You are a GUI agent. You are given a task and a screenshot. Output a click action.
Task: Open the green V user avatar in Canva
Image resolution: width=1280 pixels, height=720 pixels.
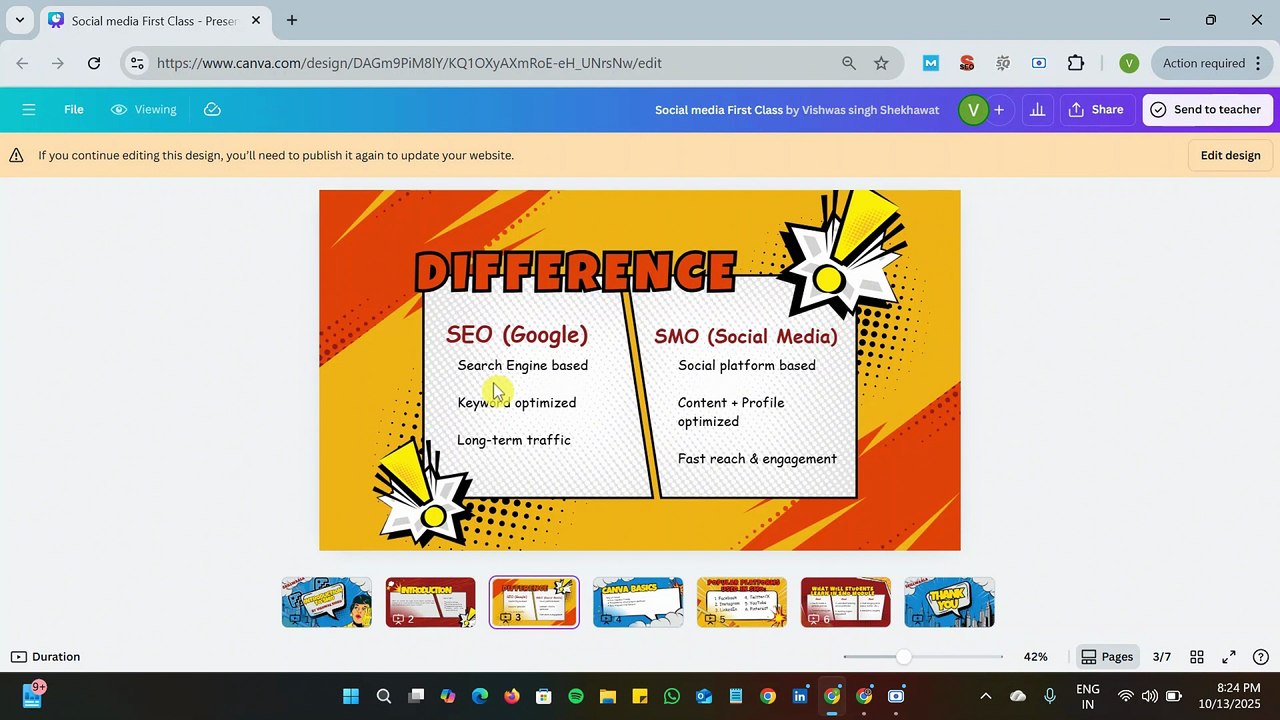point(973,110)
